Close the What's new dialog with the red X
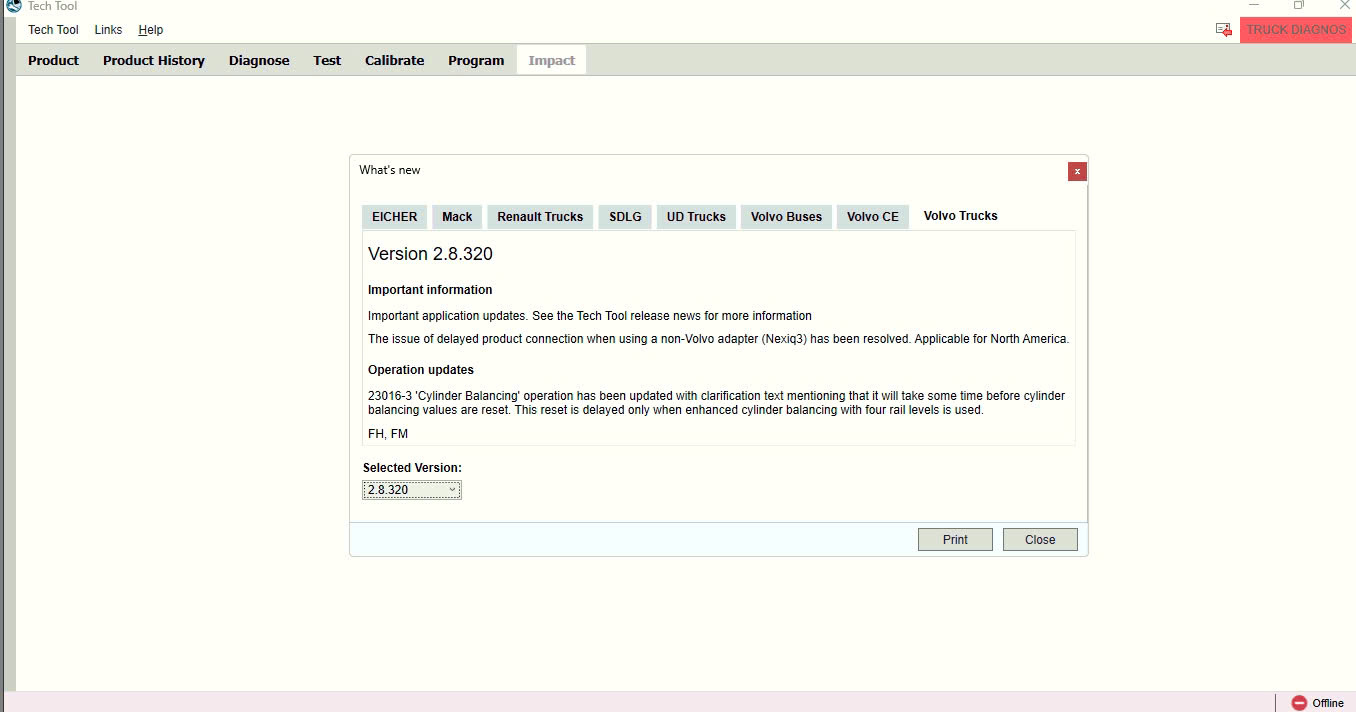This screenshot has width=1356, height=712. coord(1077,171)
